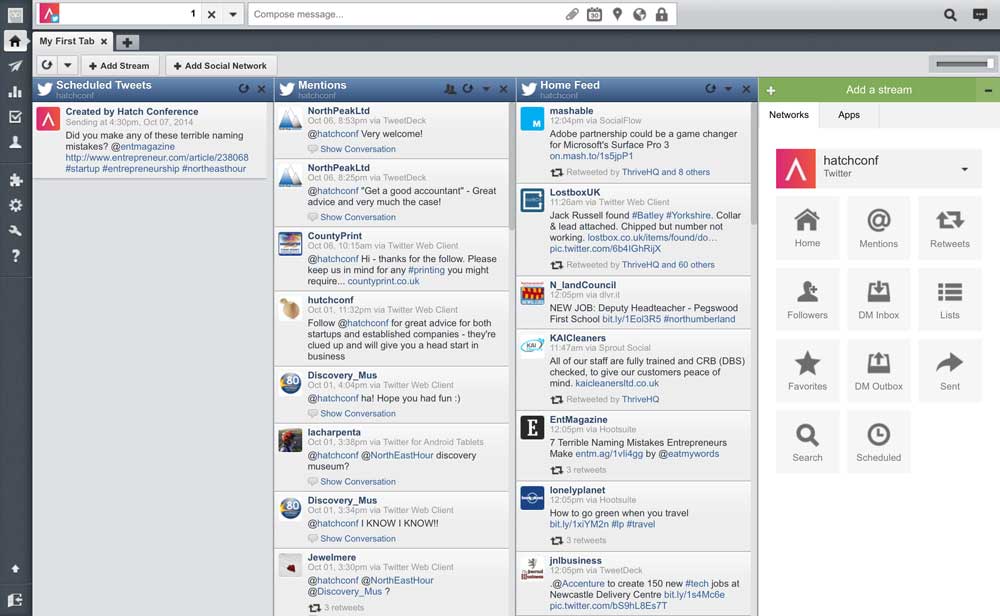The image size is (1000, 616).
Task: Add a Mentions stream tile
Action: [879, 228]
